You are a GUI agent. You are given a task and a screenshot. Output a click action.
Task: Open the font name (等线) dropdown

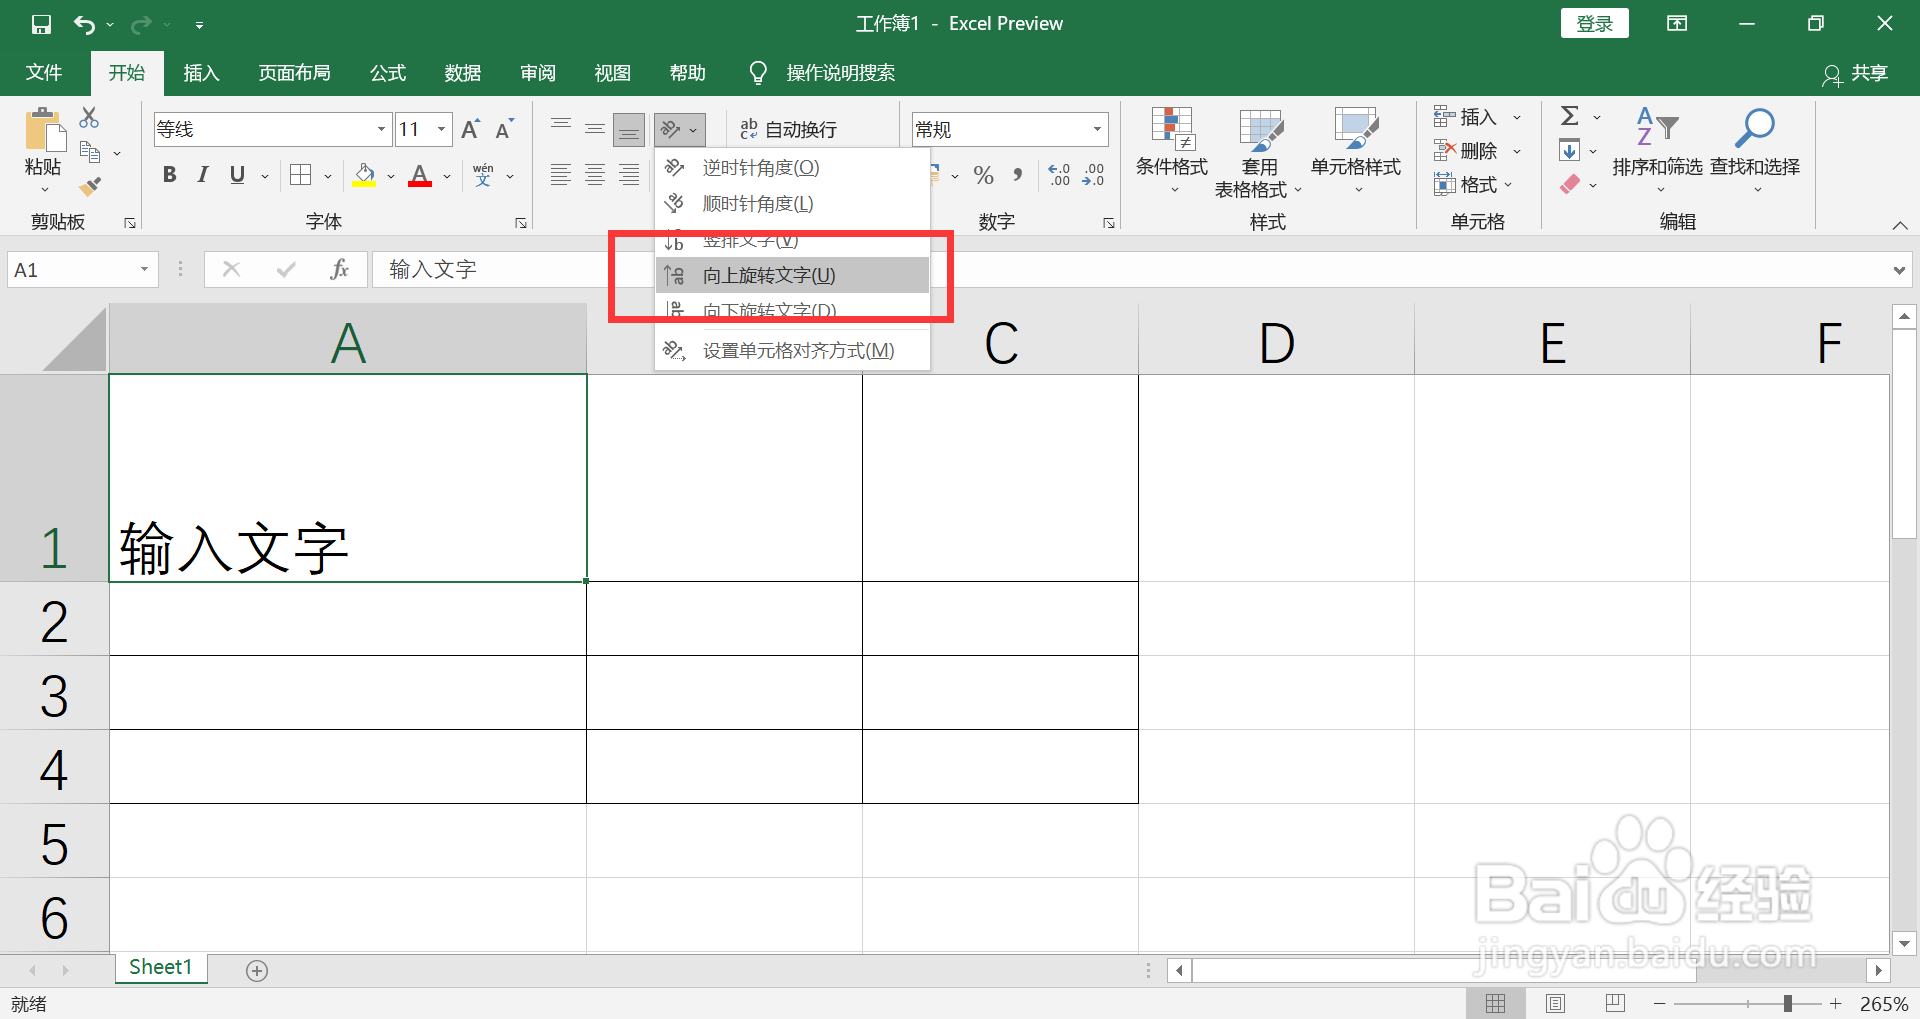[381, 129]
